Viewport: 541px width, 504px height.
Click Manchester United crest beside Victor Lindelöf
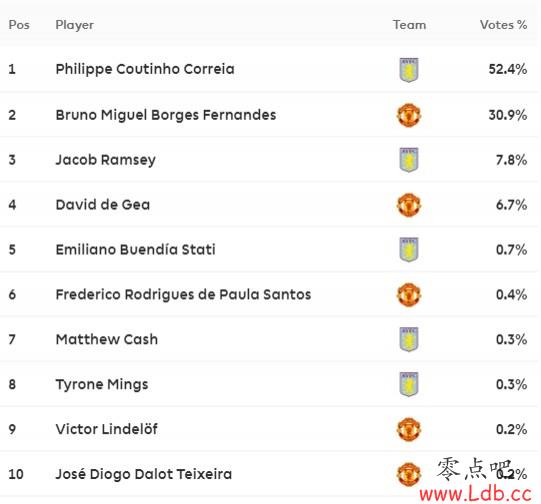click(x=409, y=429)
